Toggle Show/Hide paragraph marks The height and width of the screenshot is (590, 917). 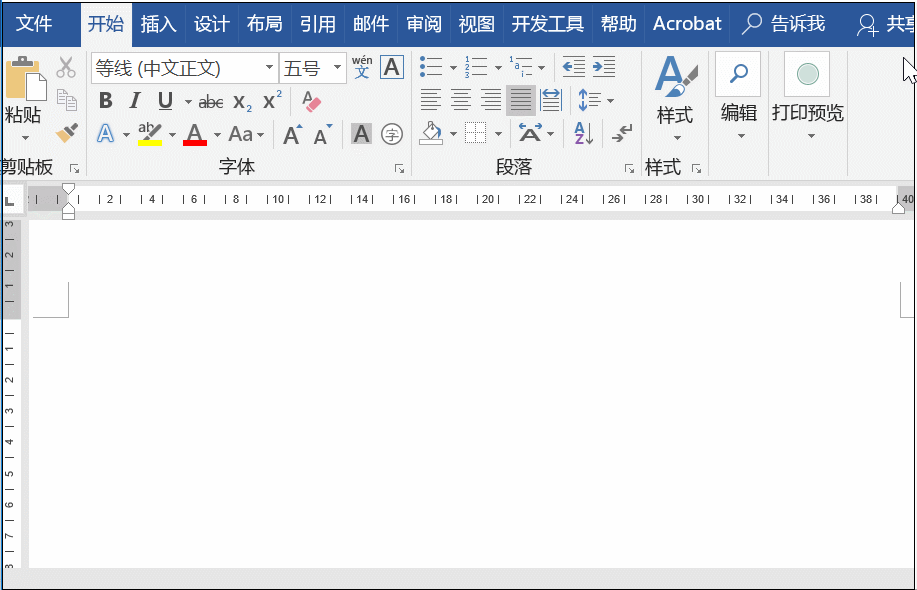[x=622, y=134]
